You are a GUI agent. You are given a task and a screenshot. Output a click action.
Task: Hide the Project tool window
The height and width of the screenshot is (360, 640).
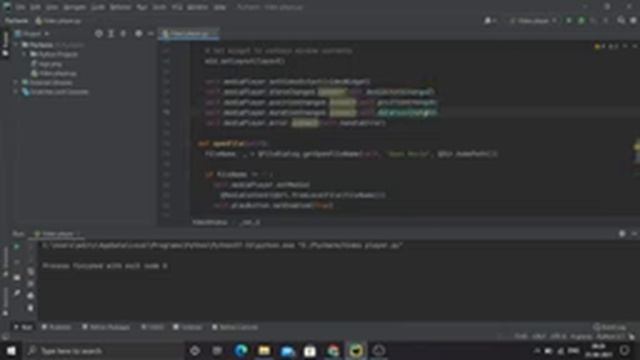pos(151,34)
